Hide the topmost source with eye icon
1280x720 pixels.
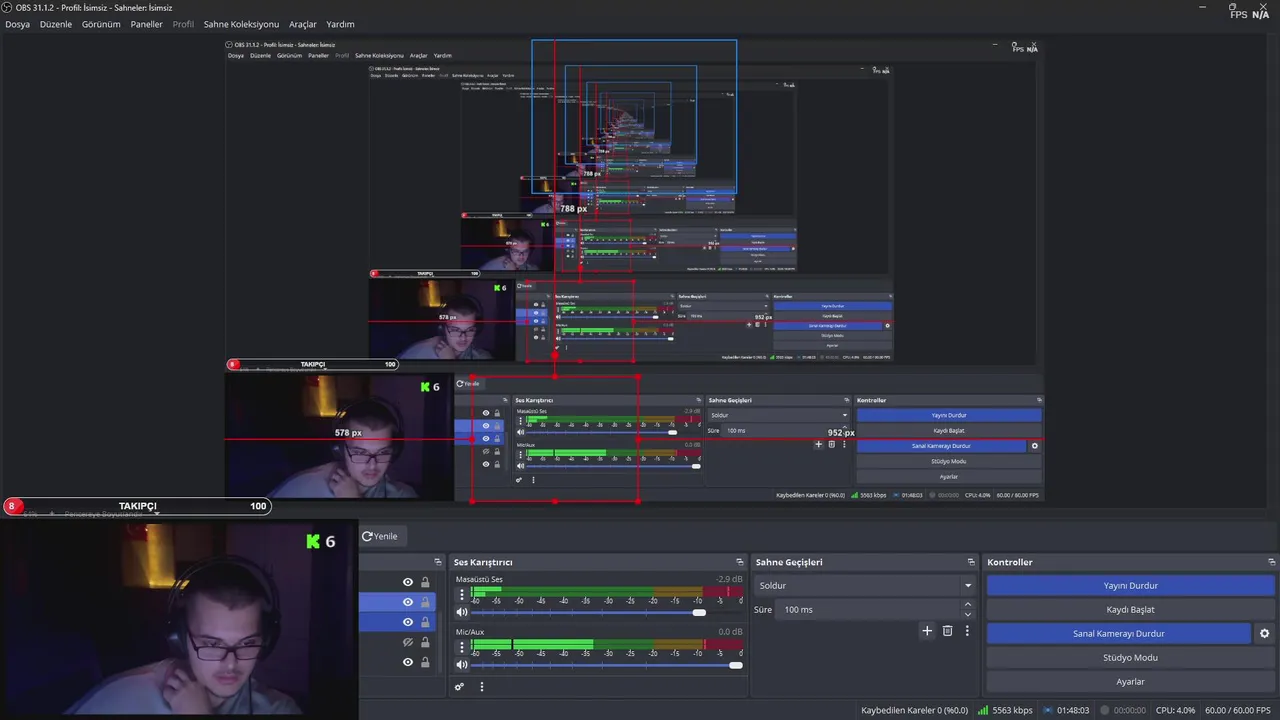[x=408, y=582]
